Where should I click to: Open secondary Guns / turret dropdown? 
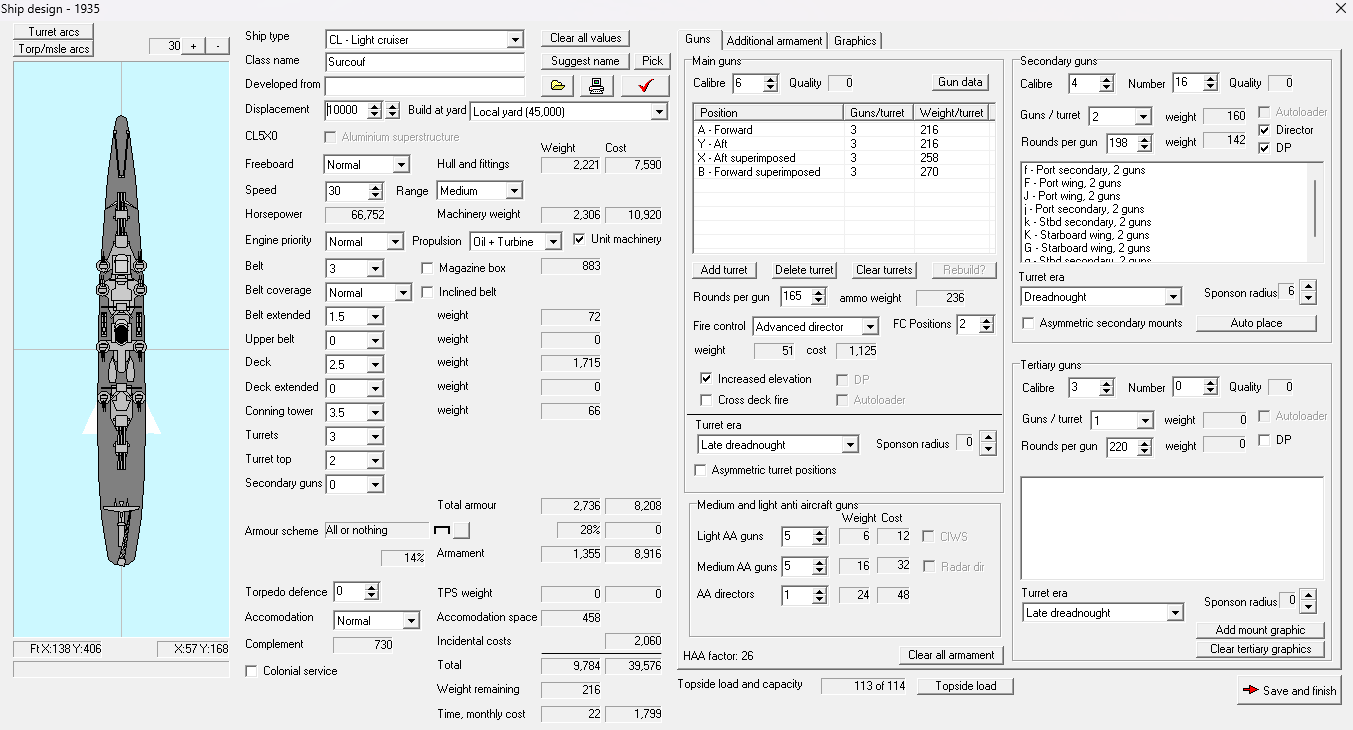(1143, 117)
